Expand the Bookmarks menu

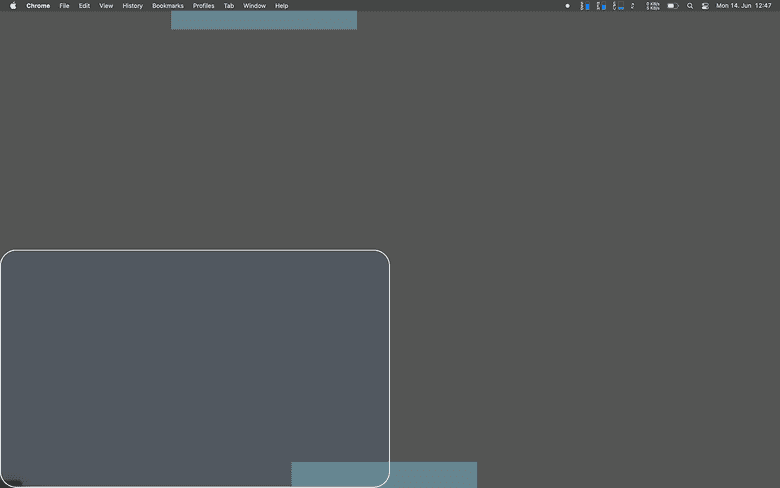pyautogui.click(x=168, y=6)
